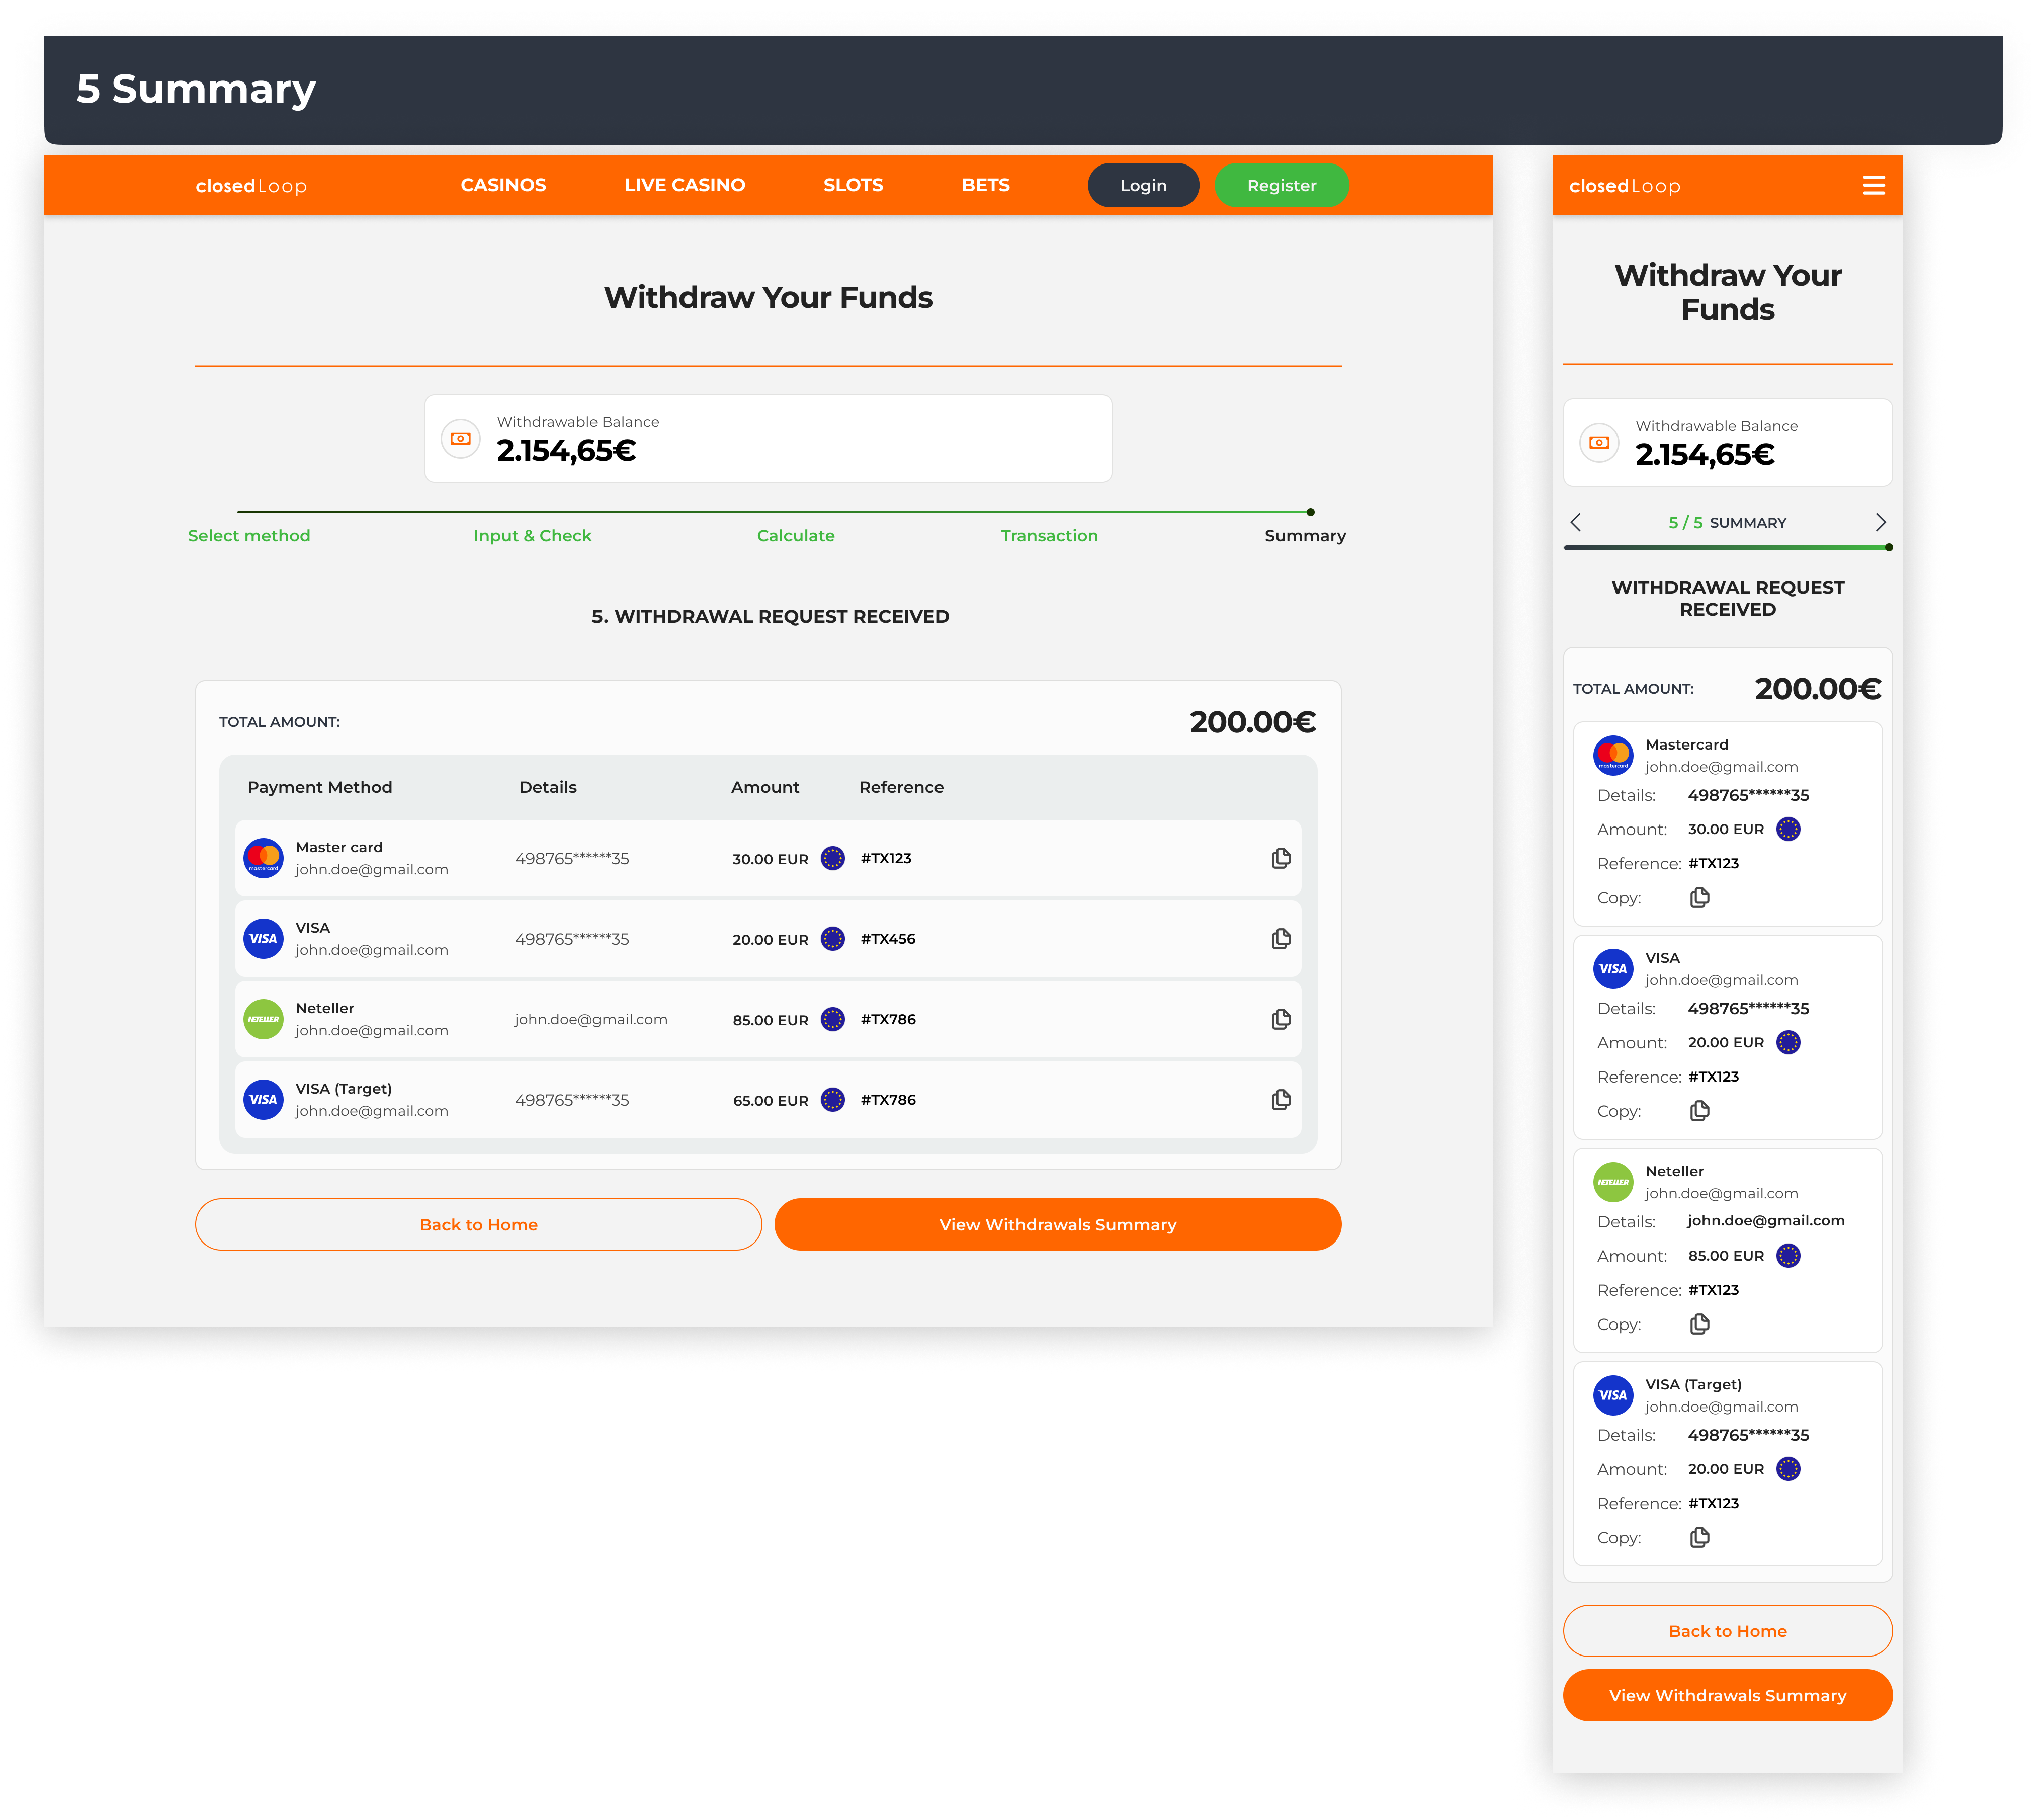Copy the VISA (Target) row on desktop
This screenshot has width=2043, height=1820.
(1281, 1100)
